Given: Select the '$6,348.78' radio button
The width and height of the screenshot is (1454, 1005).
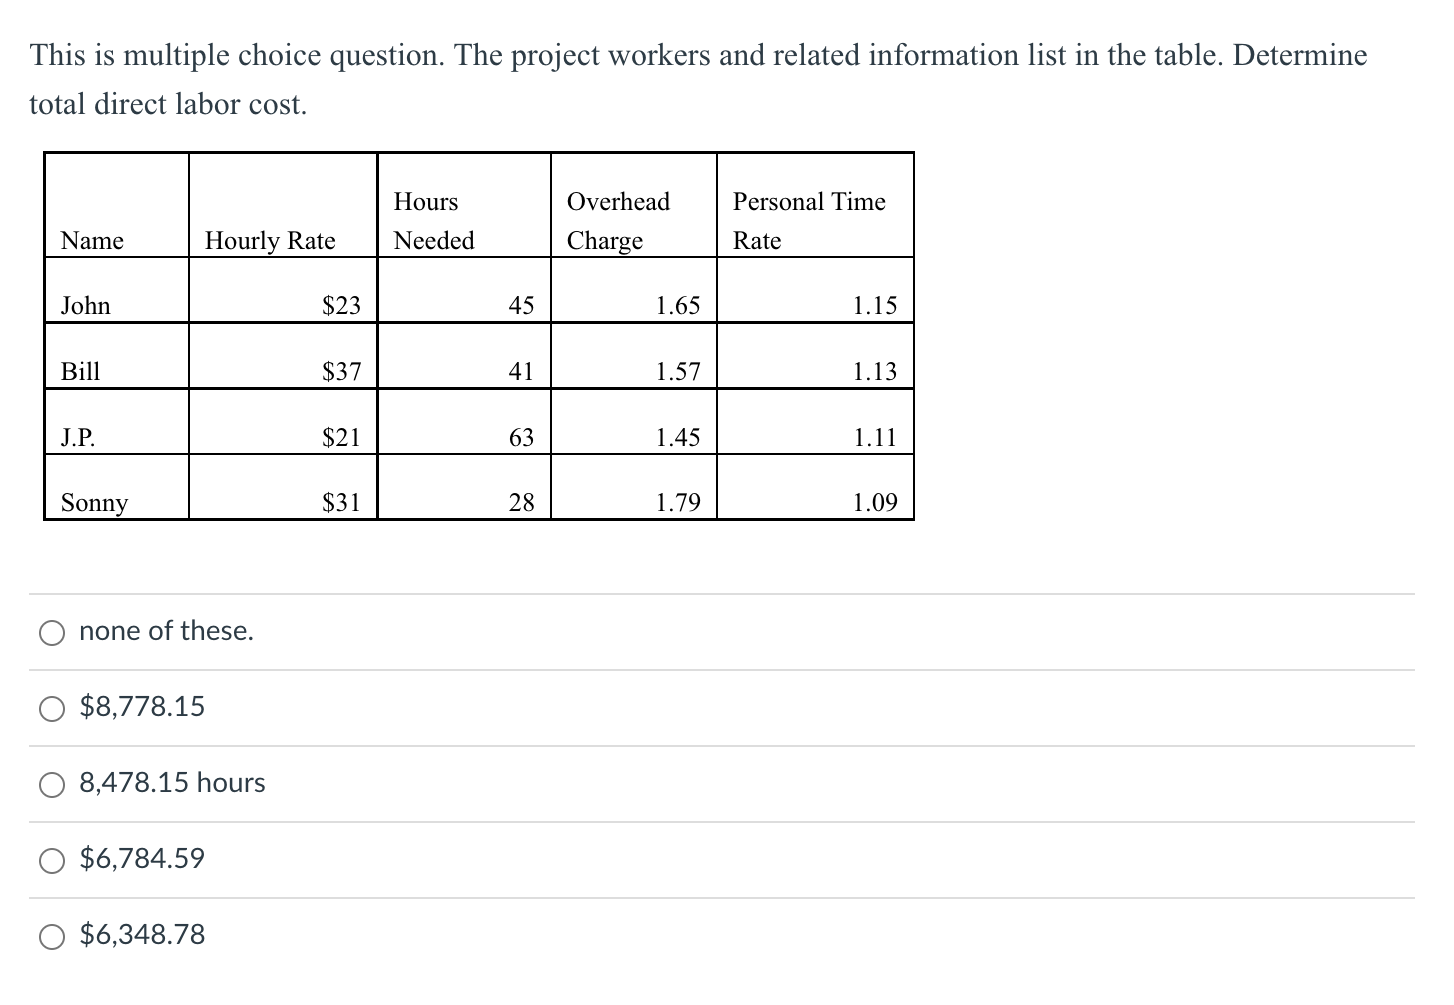Looking at the screenshot, I should [52, 936].
